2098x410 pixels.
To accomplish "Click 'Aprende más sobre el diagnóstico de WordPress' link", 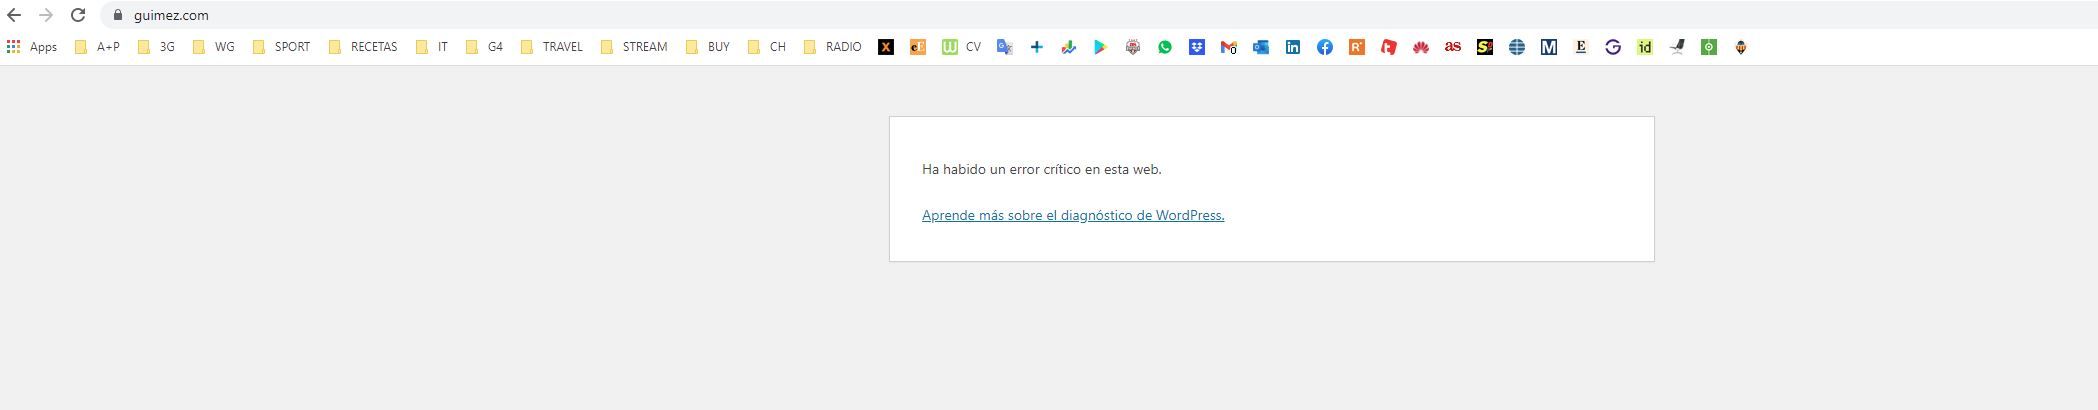I will point(1073,215).
